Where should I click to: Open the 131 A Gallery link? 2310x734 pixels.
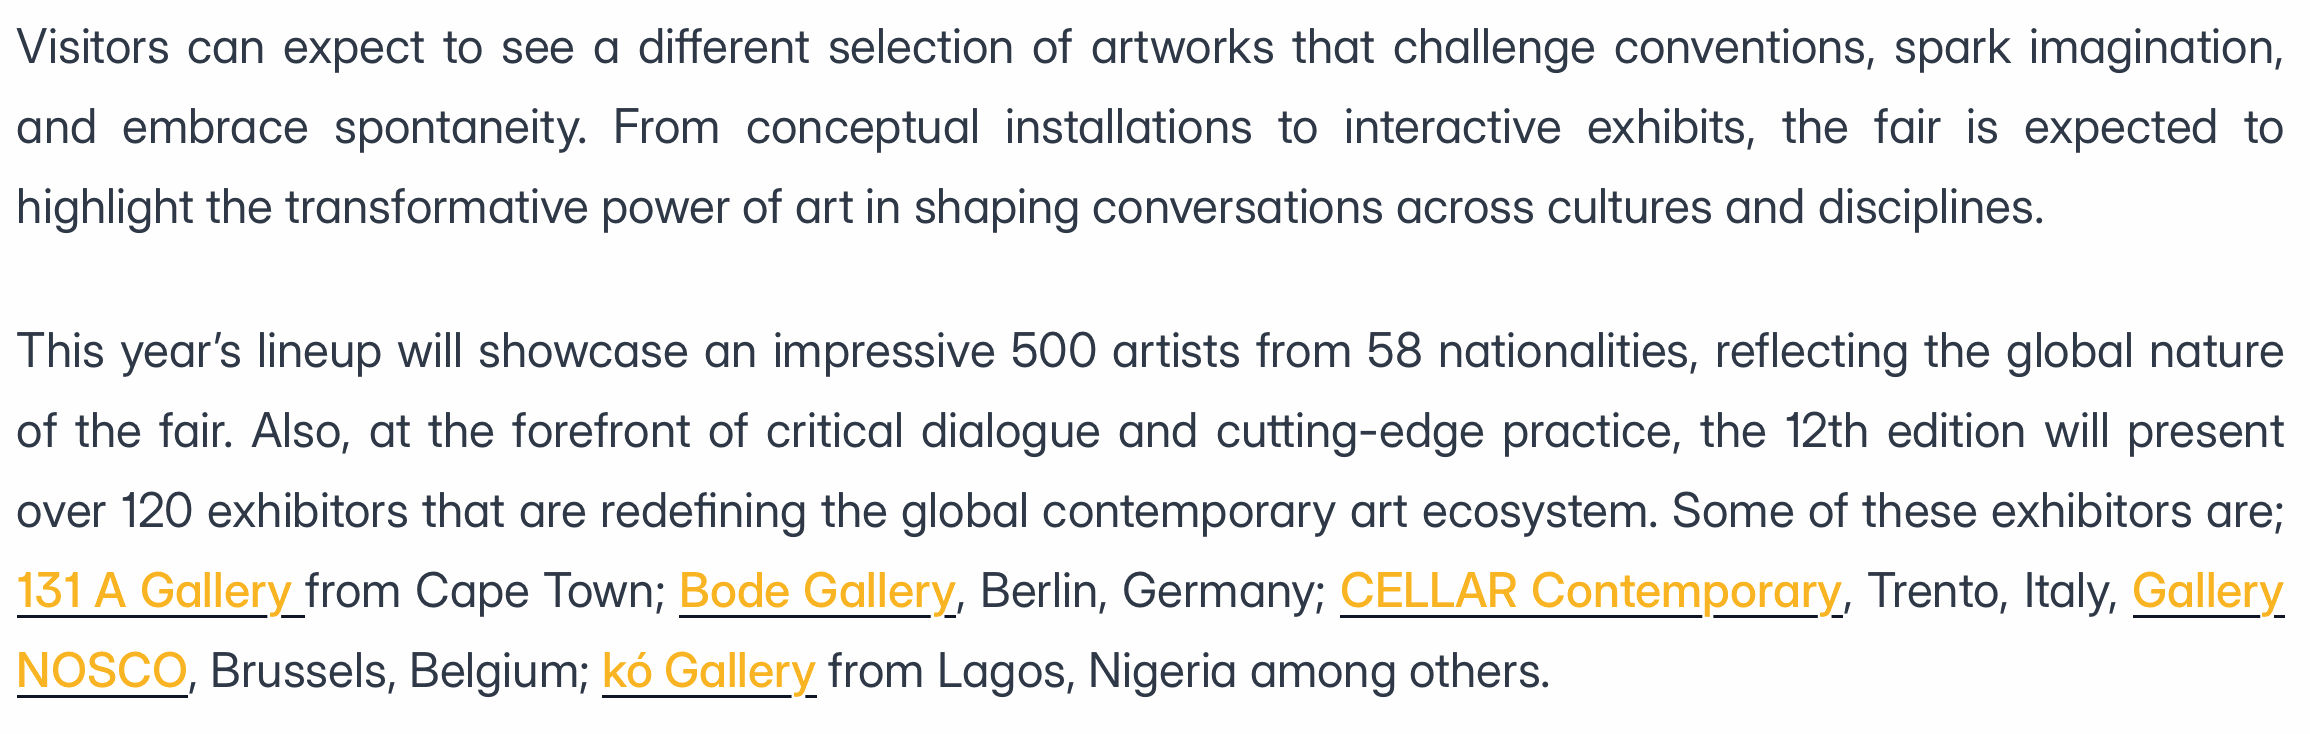click(154, 591)
